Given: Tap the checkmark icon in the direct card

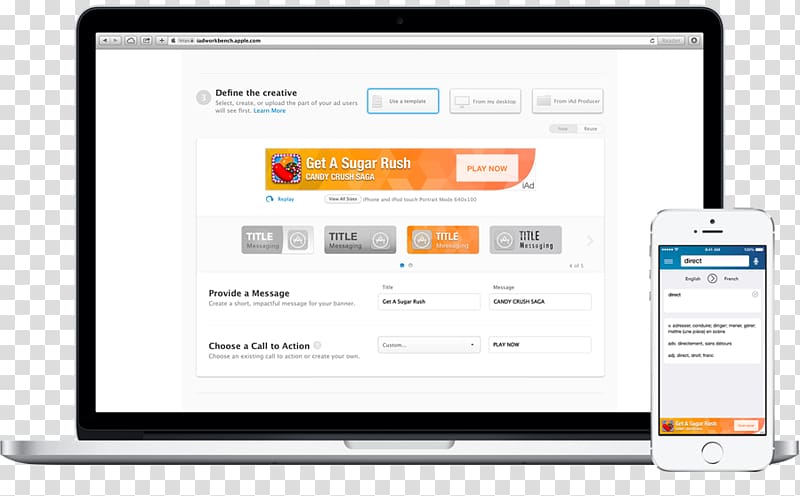Looking at the screenshot, I should point(755,294).
